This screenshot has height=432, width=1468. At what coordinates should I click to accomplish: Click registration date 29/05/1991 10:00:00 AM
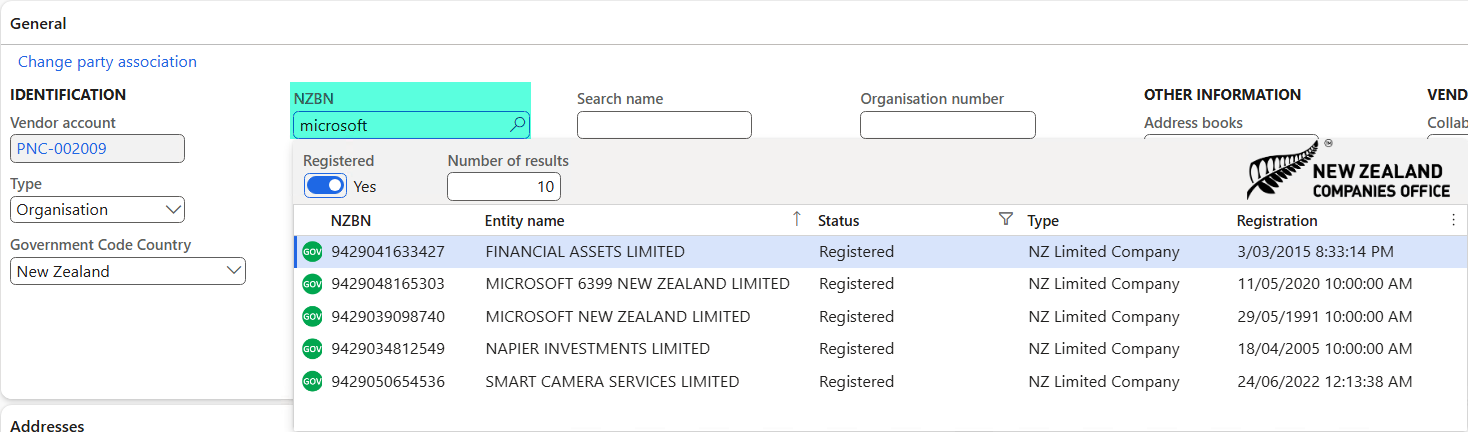point(1325,317)
